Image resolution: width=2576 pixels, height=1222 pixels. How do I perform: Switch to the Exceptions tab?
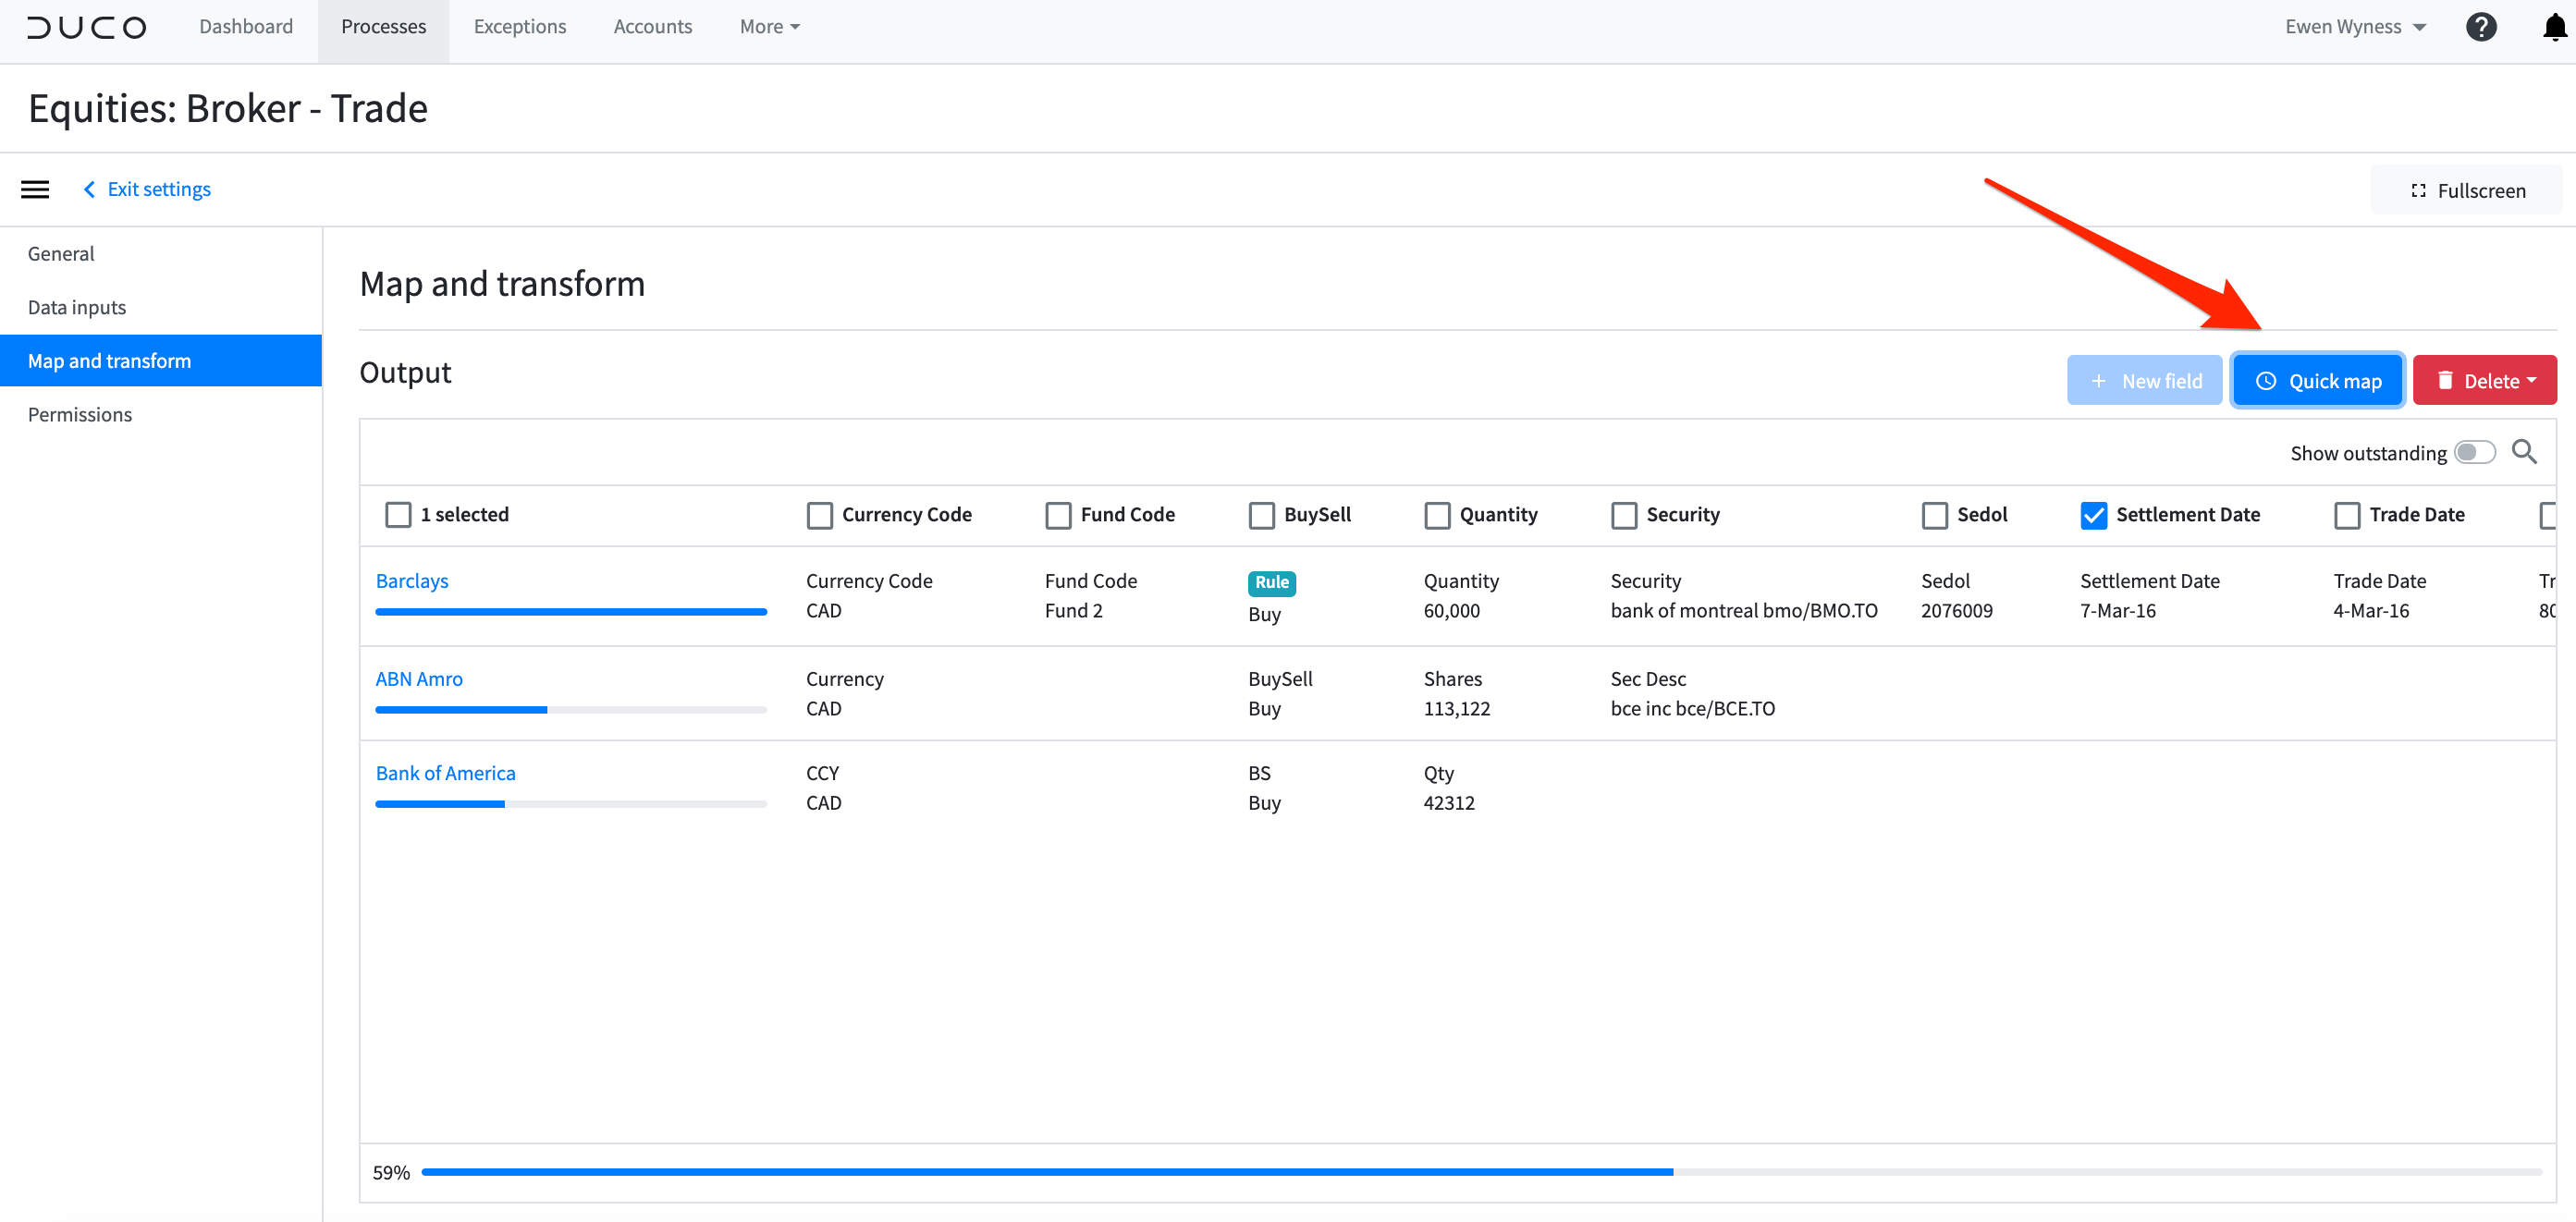pos(519,26)
